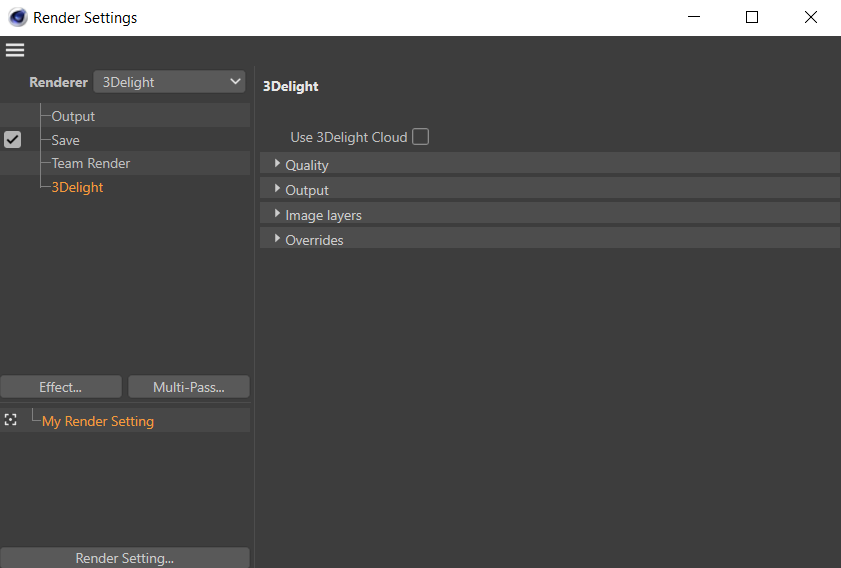The width and height of the screenshot is (841, 568).
Task: Click the render setting target icon
Action: [x=11, y=420]
